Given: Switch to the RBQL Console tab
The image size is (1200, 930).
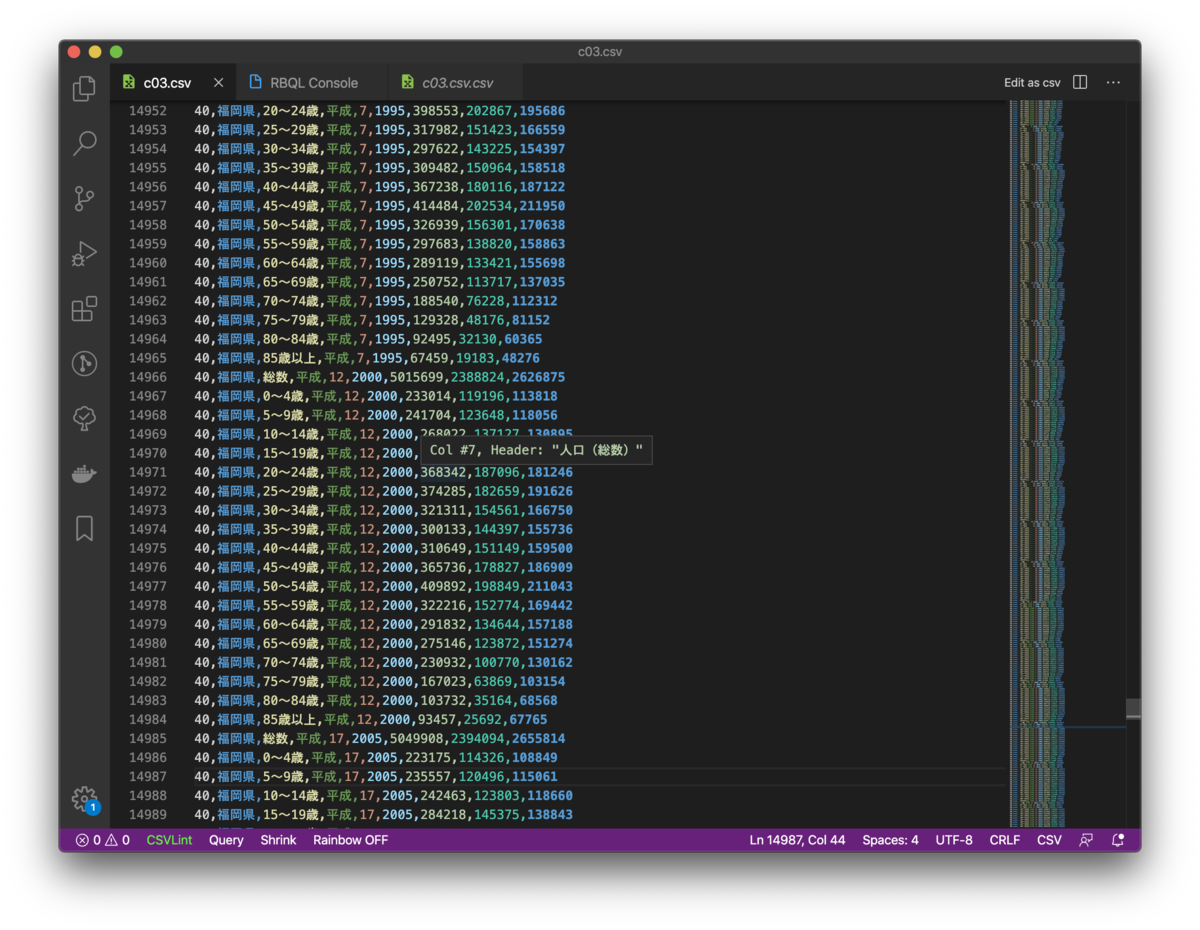Looking at the screenshot, I should click(x=314, y=83).
